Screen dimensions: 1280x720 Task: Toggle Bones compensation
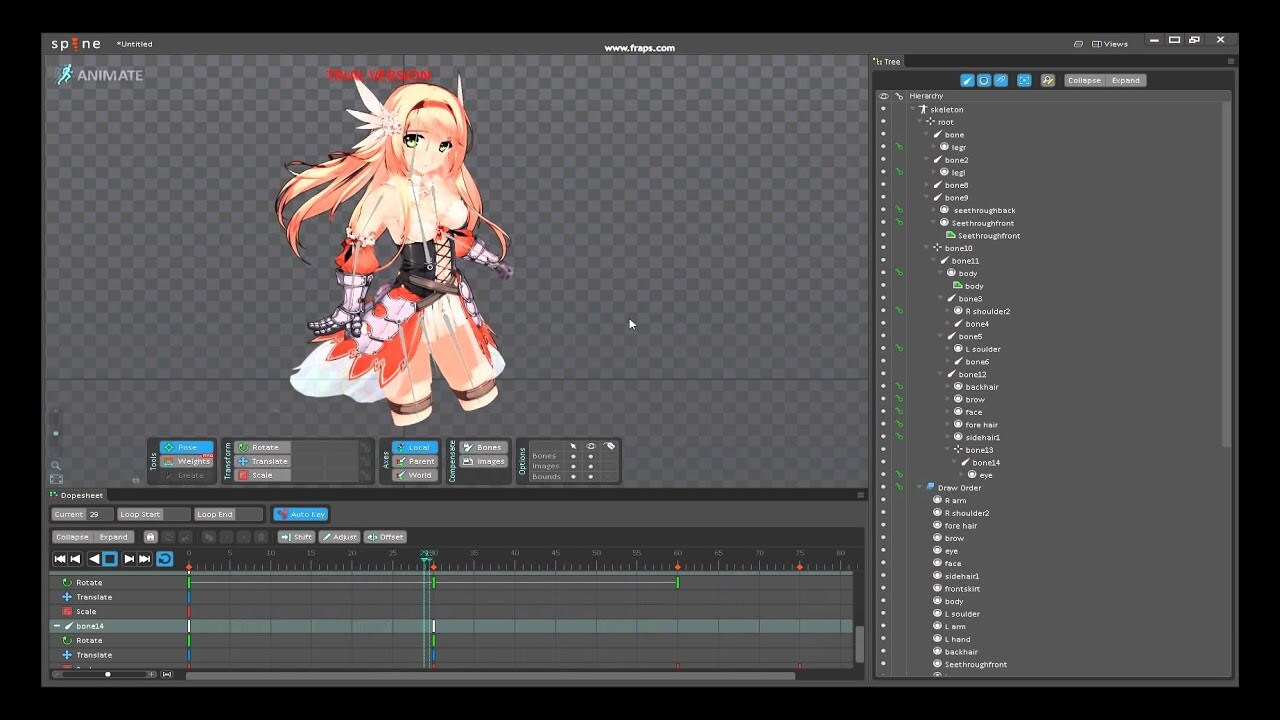click(482, 447)
